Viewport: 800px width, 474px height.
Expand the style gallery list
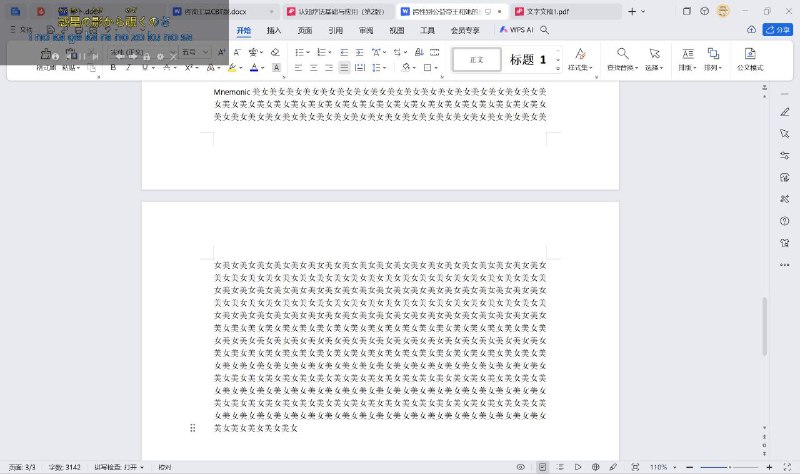pos(558,68)
